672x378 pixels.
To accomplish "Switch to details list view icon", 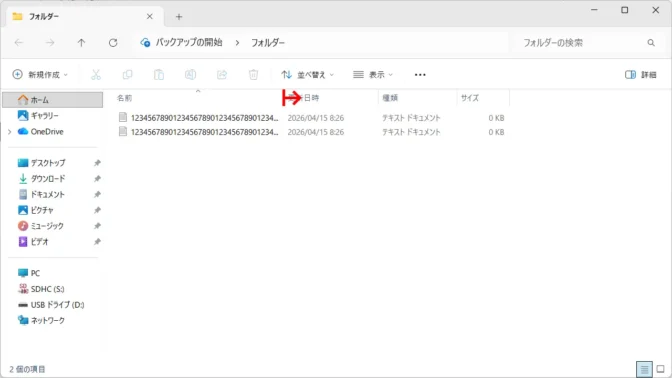I will [644, 369].
